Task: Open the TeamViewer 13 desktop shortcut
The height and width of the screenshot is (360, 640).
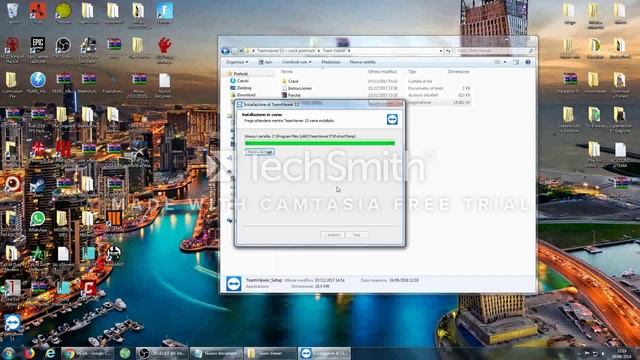Action: click(12, 325)
